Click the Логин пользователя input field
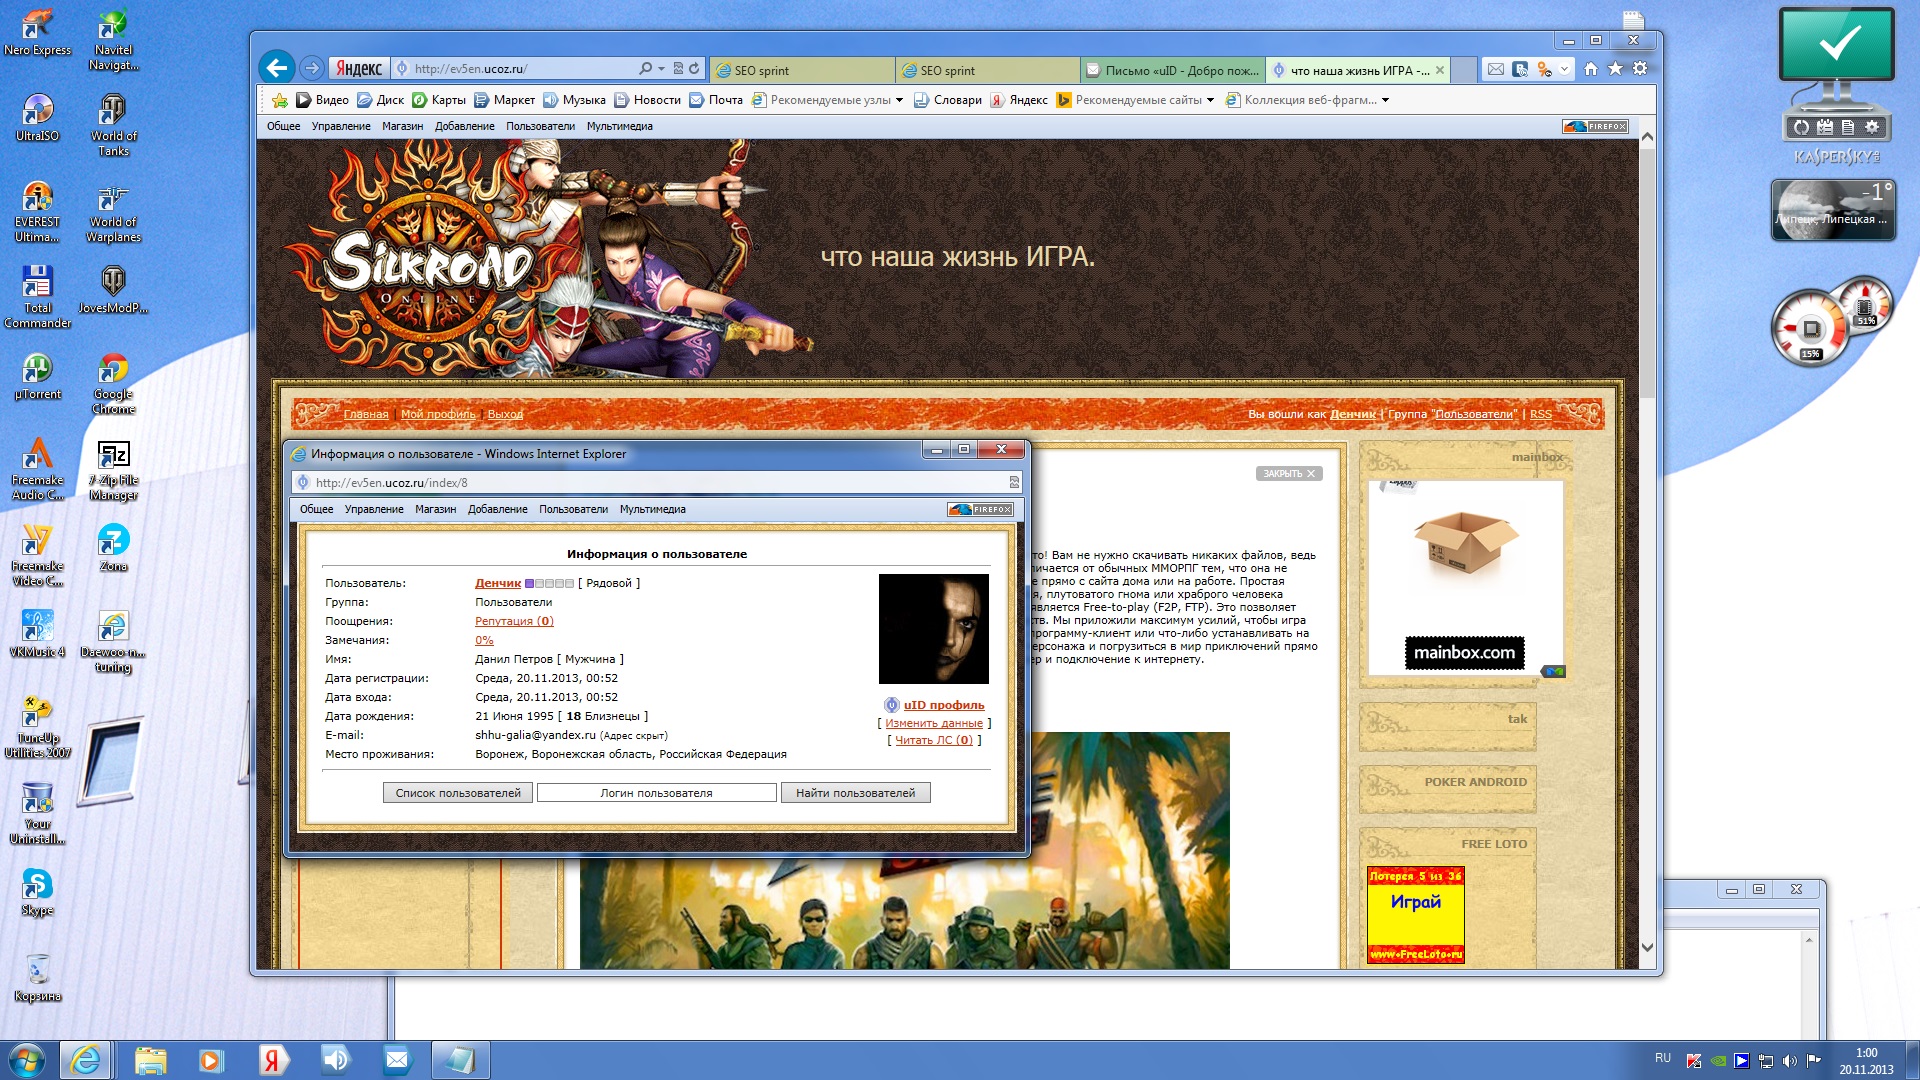 click(x=656, y=793)
